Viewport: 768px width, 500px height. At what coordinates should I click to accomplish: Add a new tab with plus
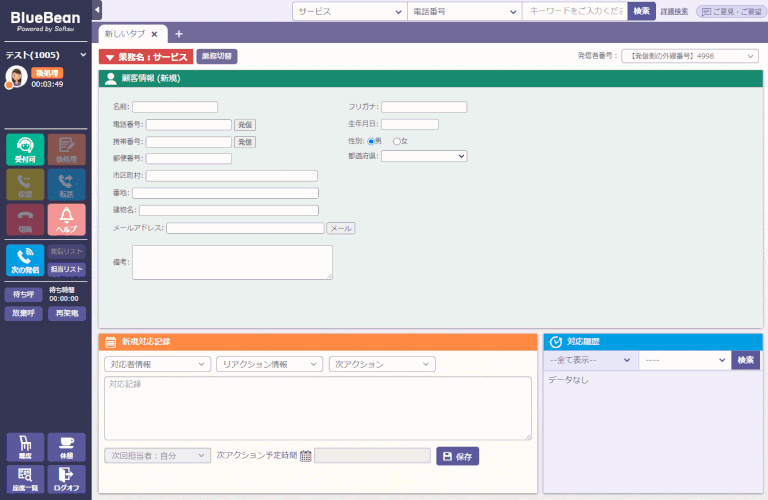click(x=179, y=34)
